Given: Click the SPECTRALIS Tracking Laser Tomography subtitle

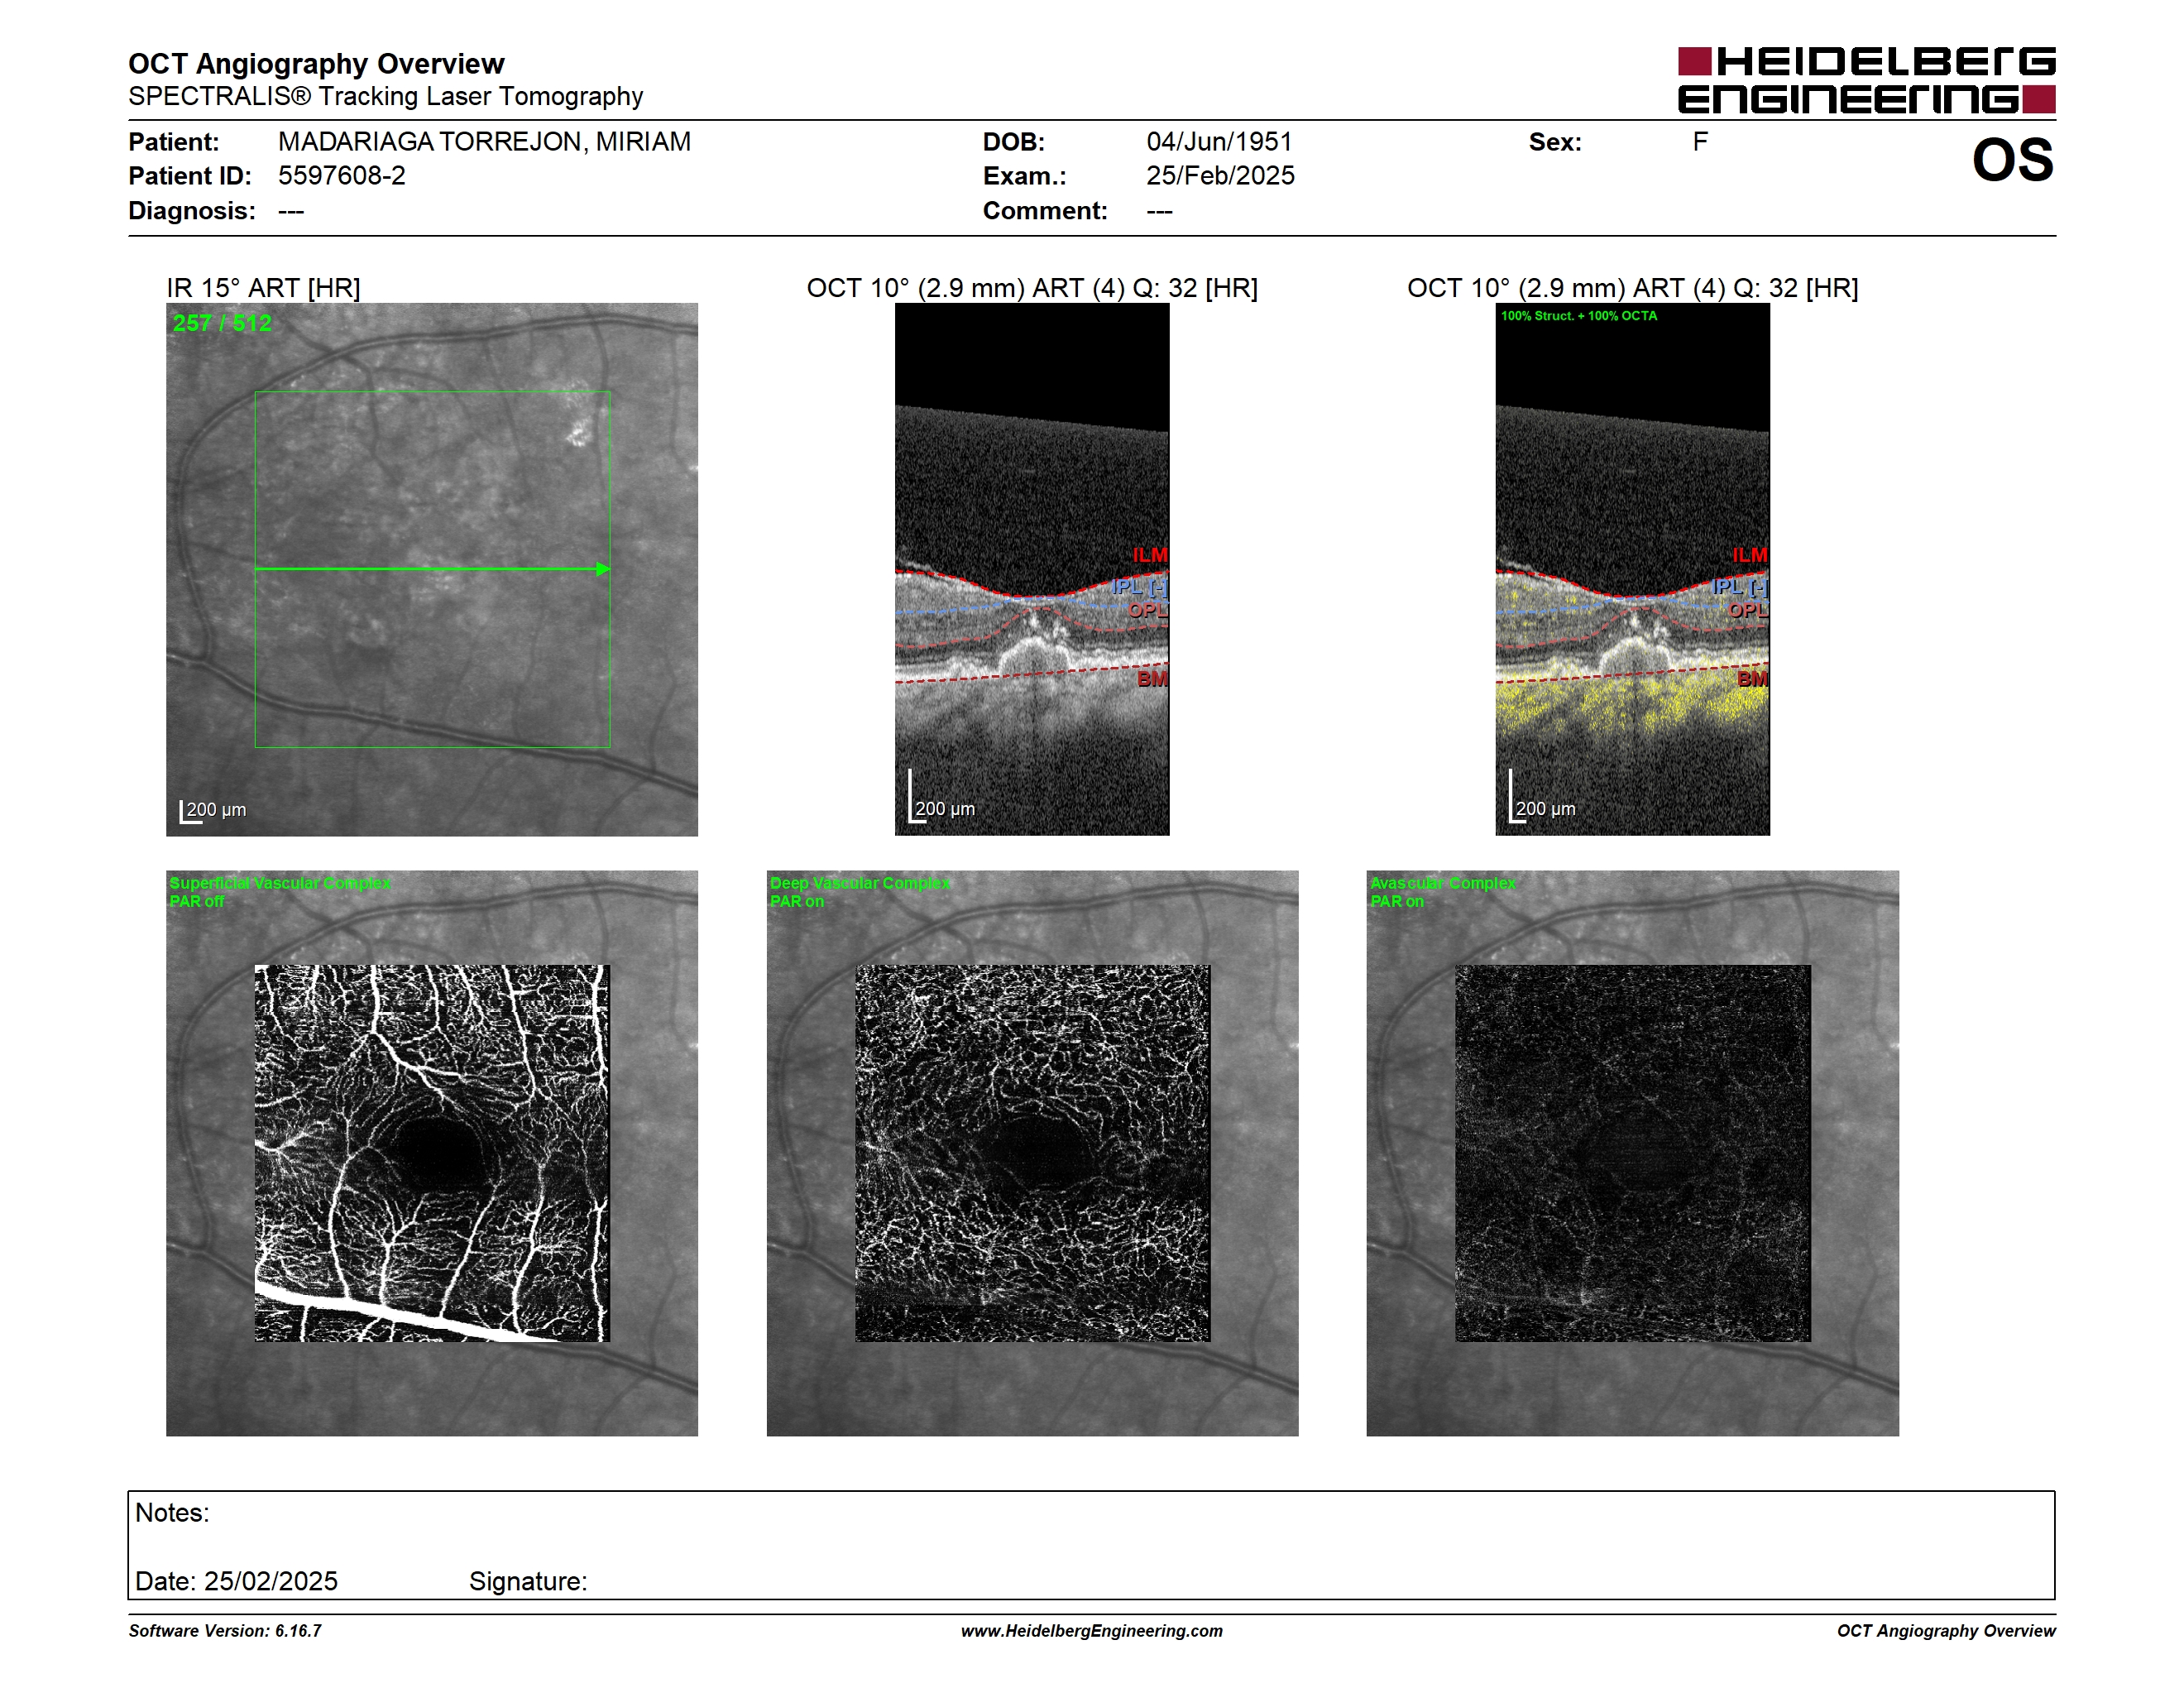Looking at the screenshot, I should pos(385,96).
